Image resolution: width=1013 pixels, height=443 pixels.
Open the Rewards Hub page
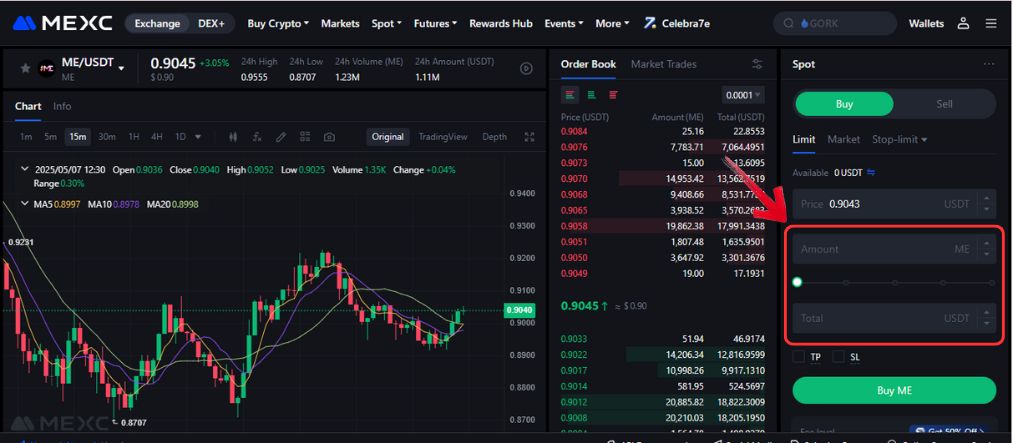click(x=501, y=23)
